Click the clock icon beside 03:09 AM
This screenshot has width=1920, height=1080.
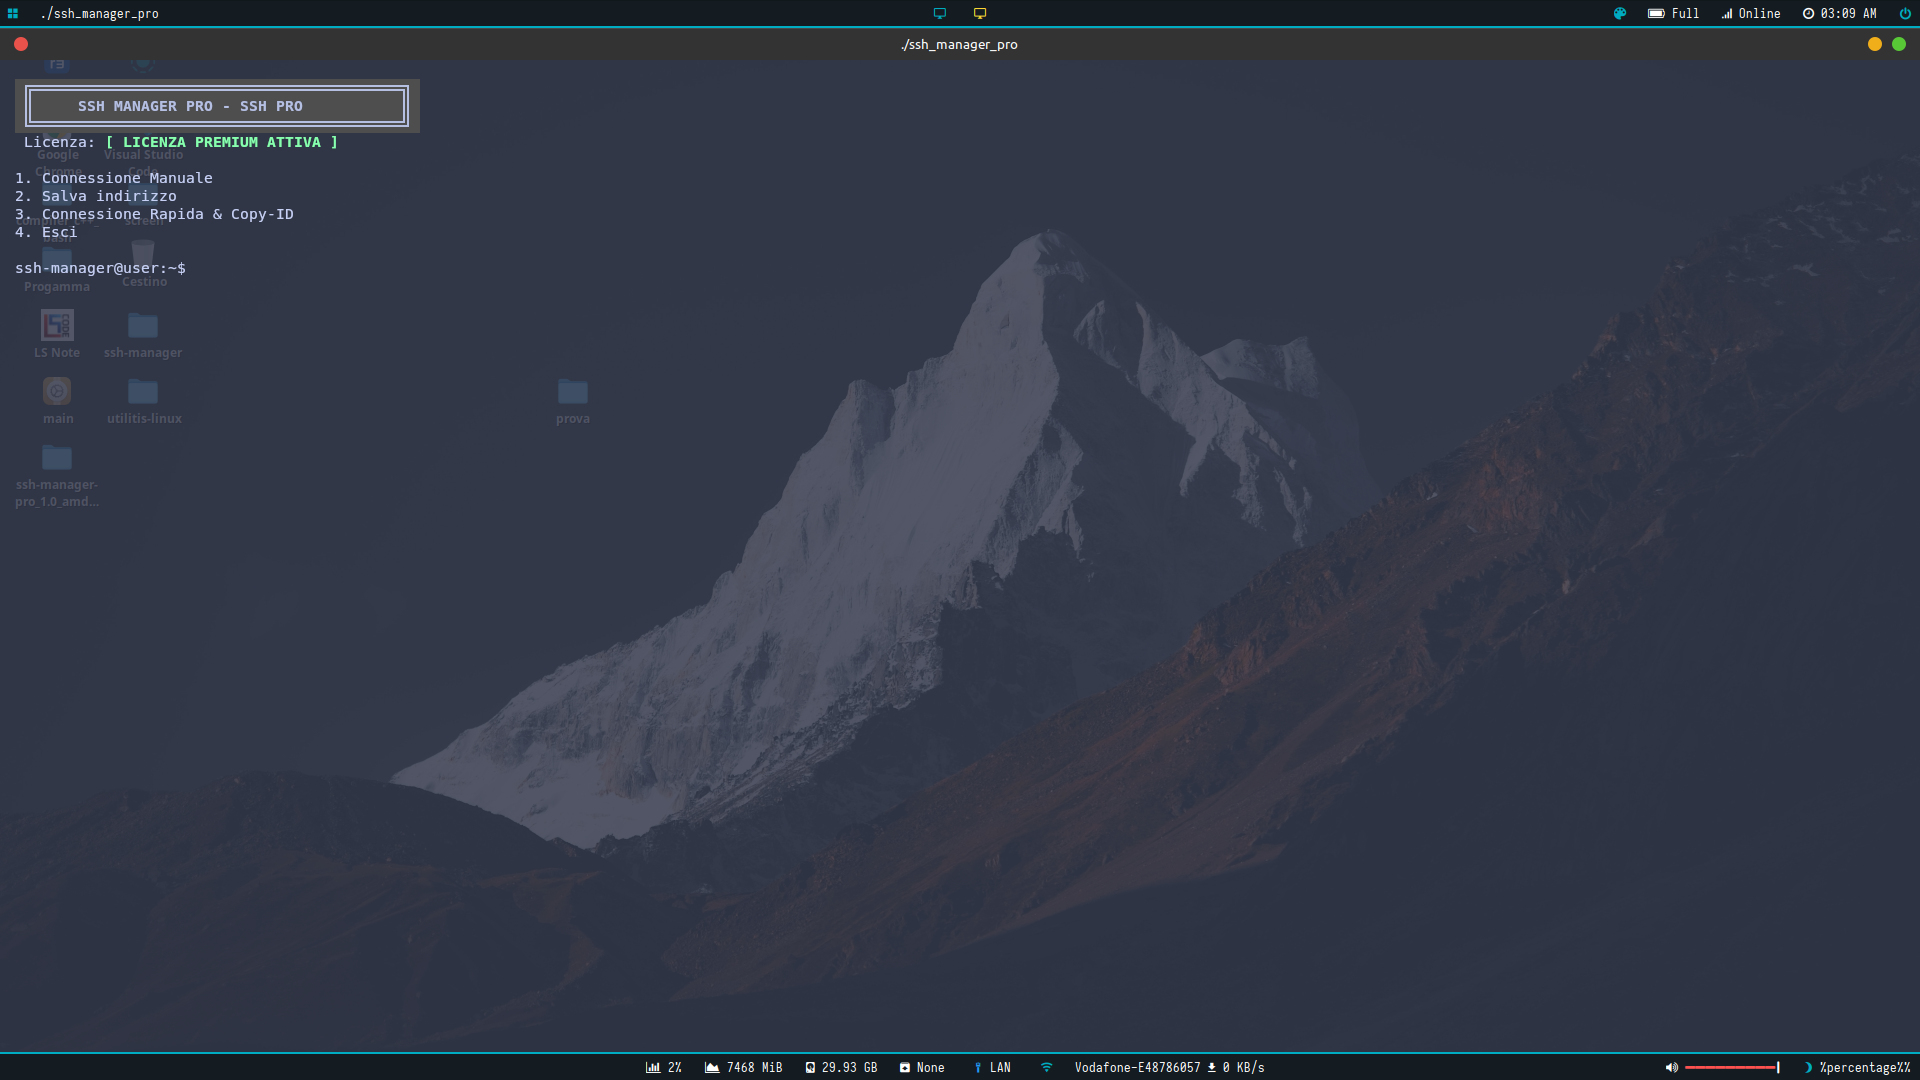pos(1808,14)
